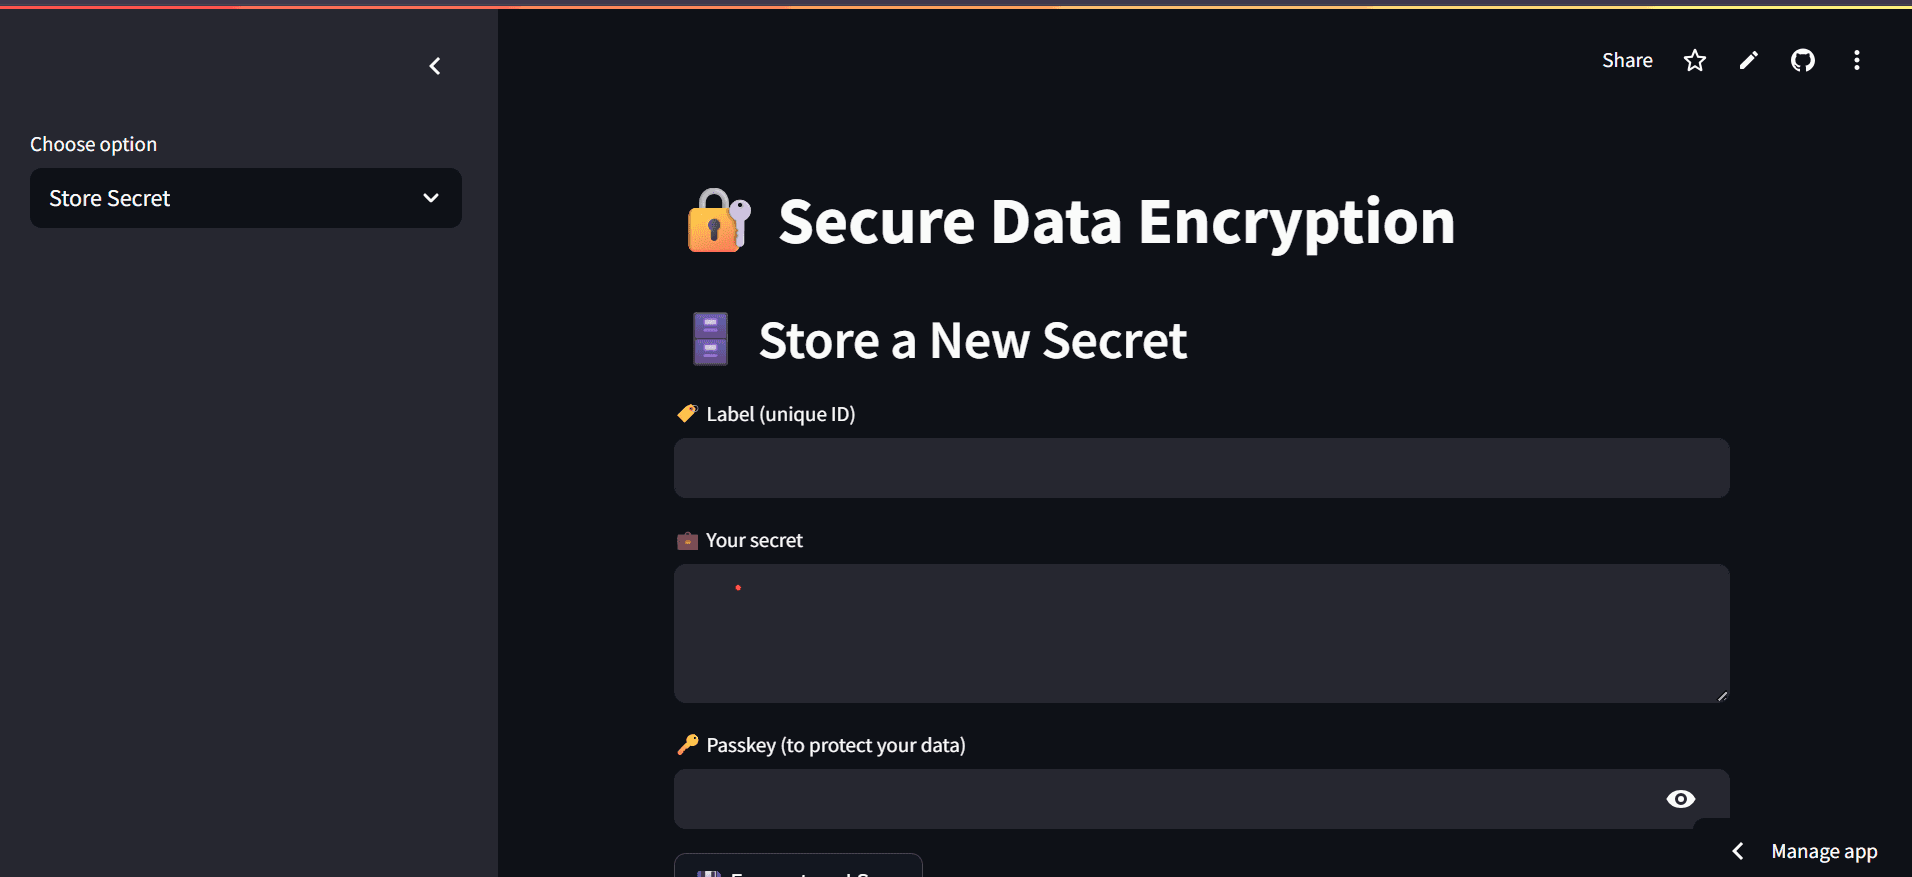Image resolution: width=1912 pixels, height=877 pixels.
Task: Collapse the sidebar using the left arrow
Action: [435, 66]
